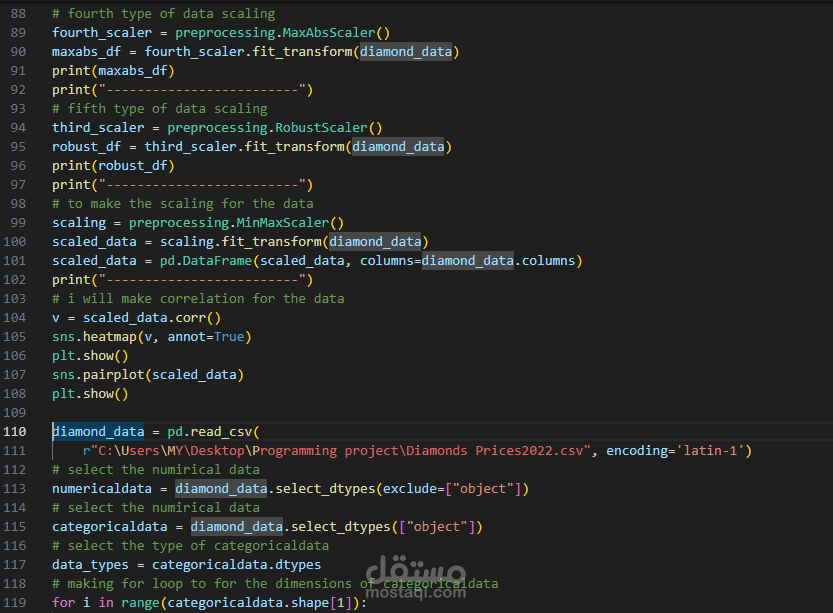Click "encoding='latin-1'" on line 111
This screenshot has width=833, height=613.
675,450
